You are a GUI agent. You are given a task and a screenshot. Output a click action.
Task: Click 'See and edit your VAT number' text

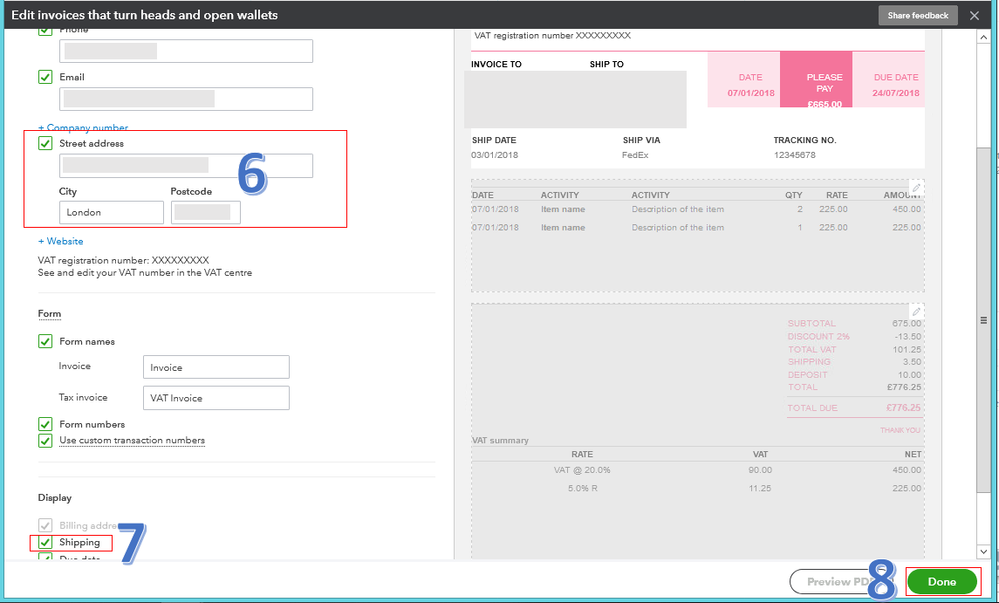tap(145, 273)
